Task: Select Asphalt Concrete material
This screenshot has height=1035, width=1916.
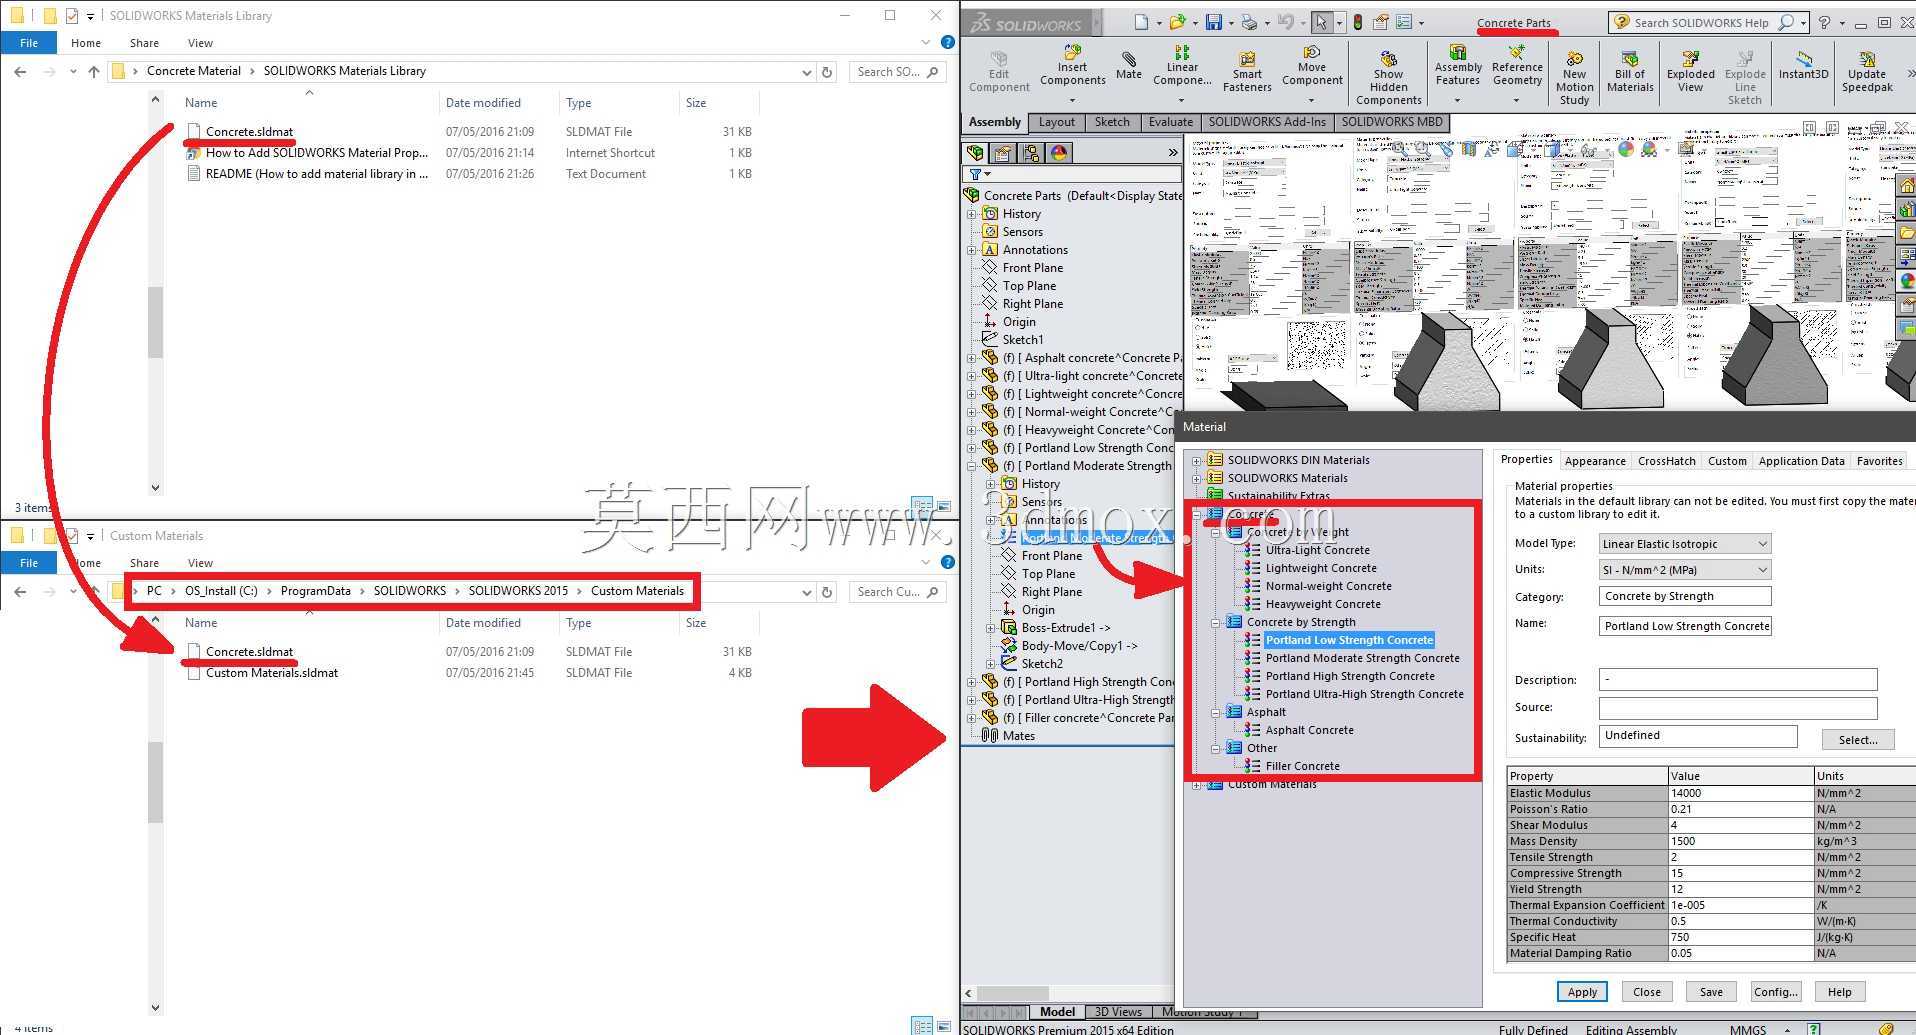Action: [1309, 731]
